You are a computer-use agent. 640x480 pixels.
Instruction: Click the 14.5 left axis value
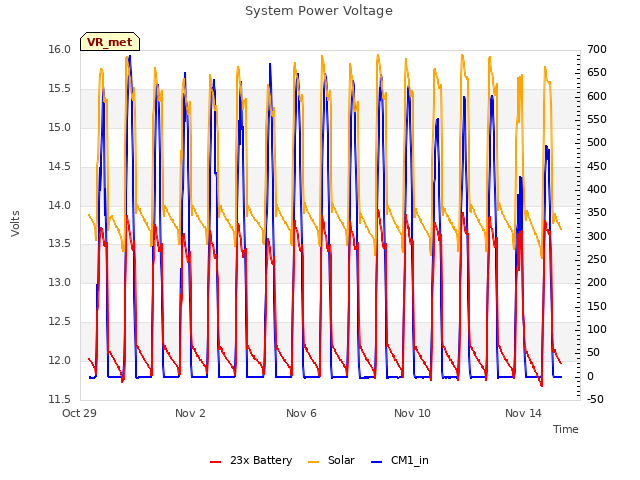coord(60,166)
